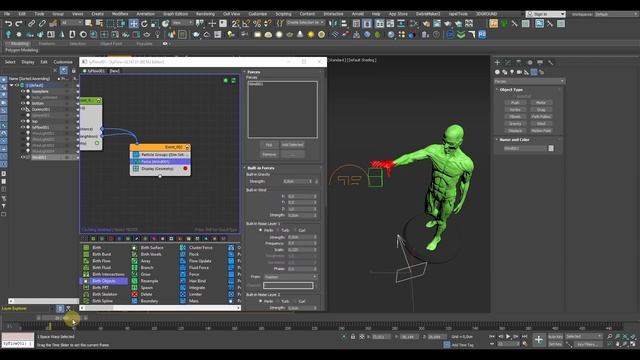The image size is (640, 360).
Task: Click the Gravity space warp button
Action: tap(515, 124)
